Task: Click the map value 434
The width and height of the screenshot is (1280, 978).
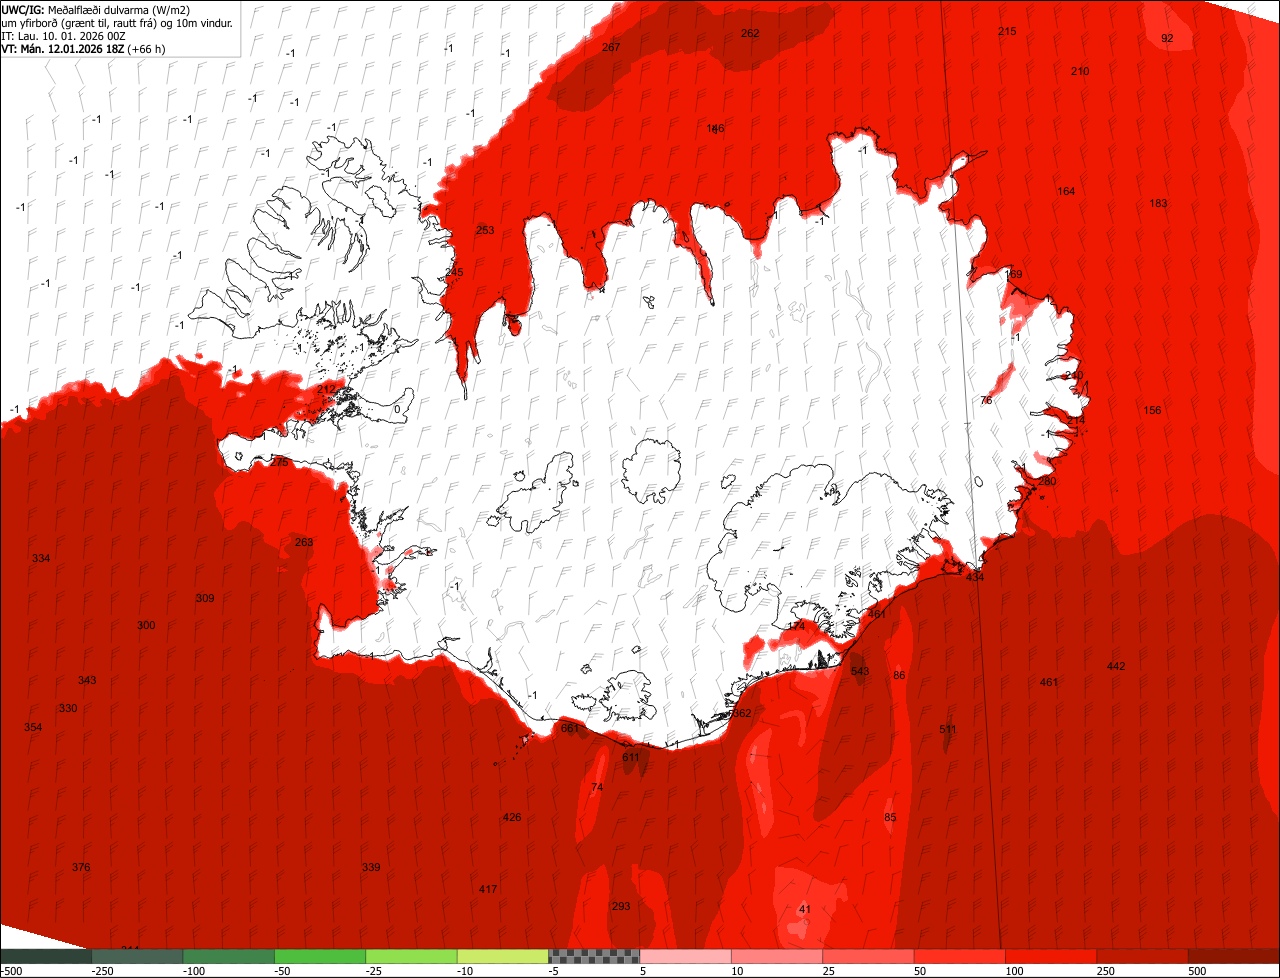Action: coord(975,577)
